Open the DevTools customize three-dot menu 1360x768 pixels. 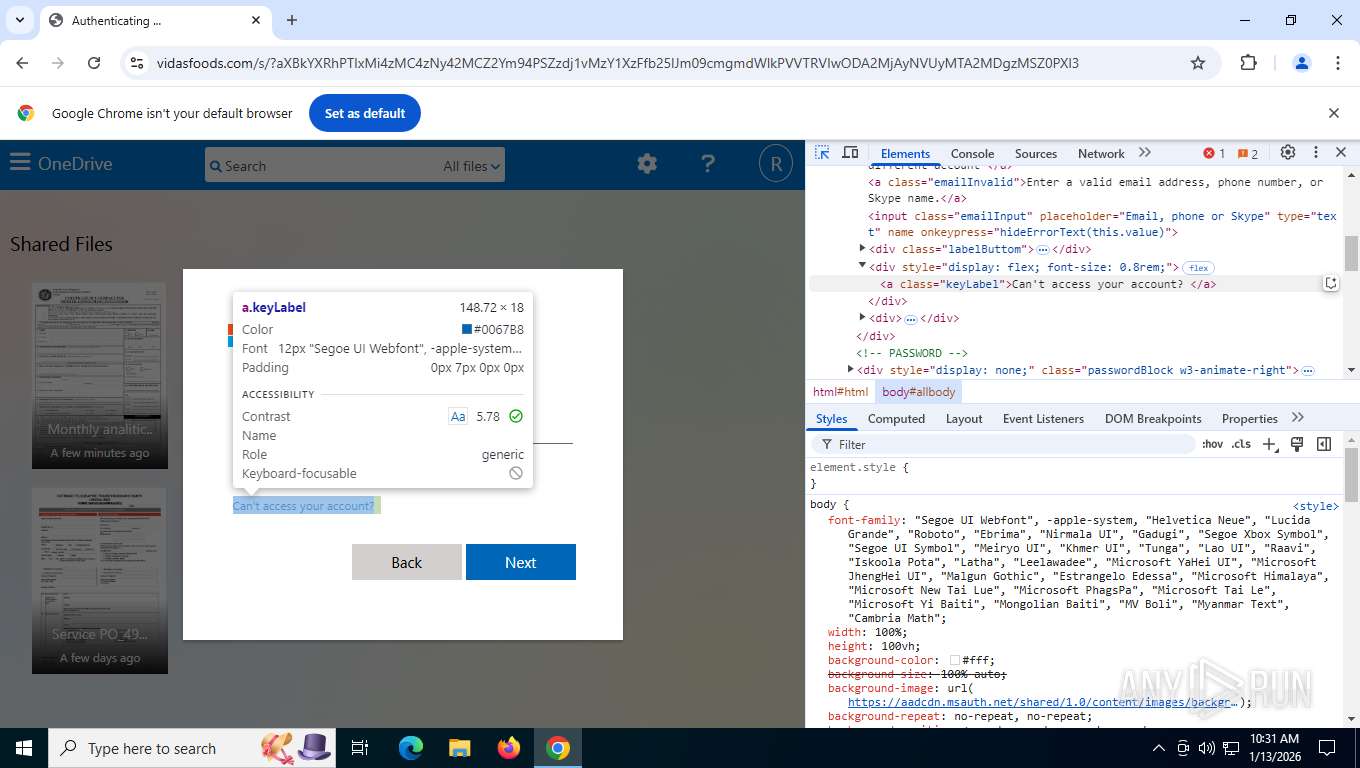tap(1316, 153)
